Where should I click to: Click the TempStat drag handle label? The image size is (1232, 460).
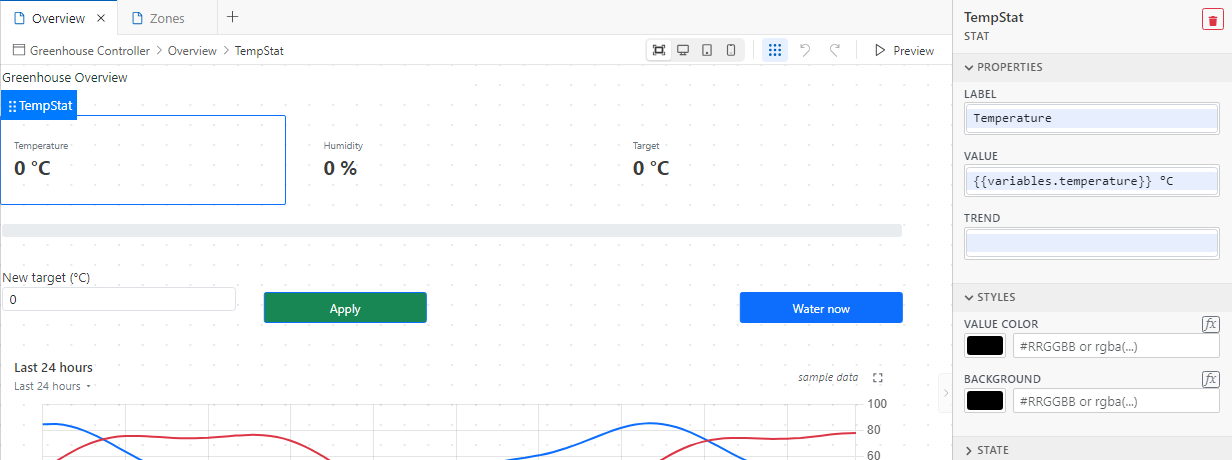click(x=40, y=105)
